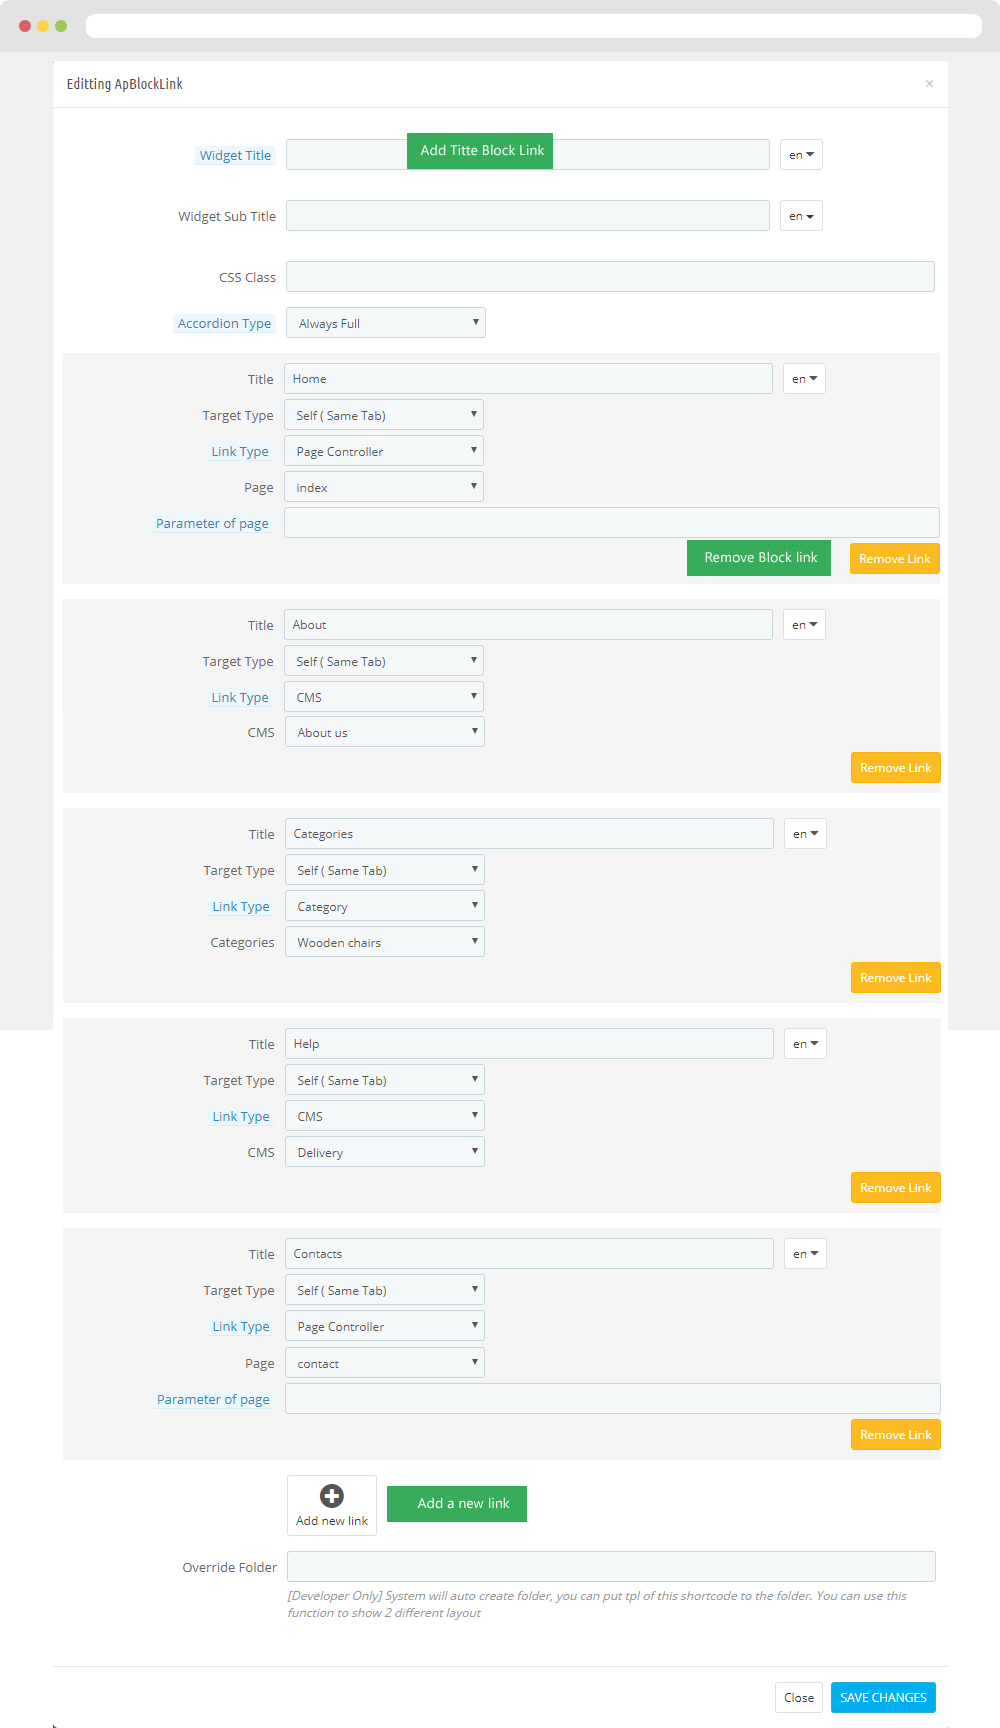Remove the Categories link block
This screenshot has height=1728, width=1000.
895,978
